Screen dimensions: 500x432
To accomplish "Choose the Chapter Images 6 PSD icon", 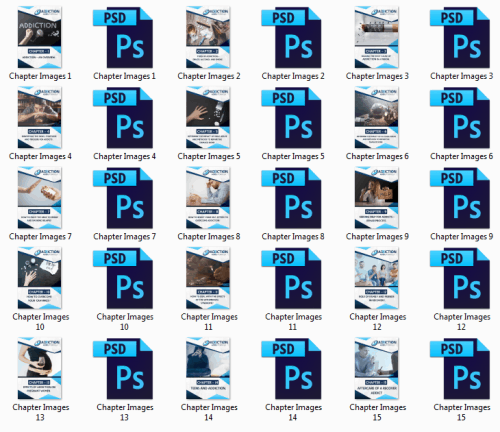I will [460, 118].
